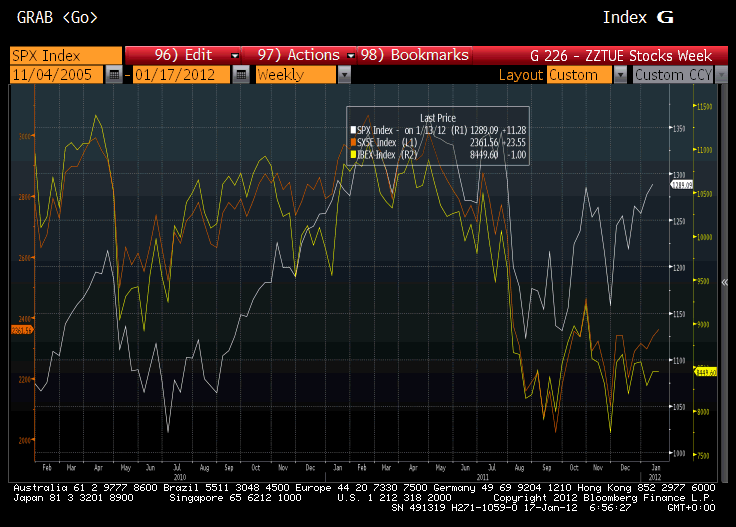Click the orange SX5E price marker on left axis
The width and height of the screenshot is (736, 527).
[x=22, y=330]
